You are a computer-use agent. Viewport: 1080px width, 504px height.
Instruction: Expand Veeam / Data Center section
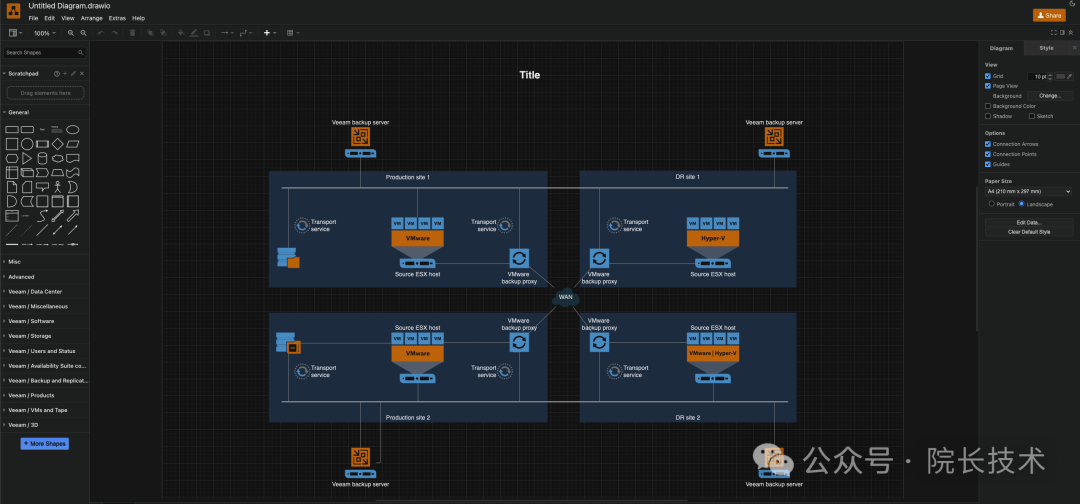[x=45, y=291]
